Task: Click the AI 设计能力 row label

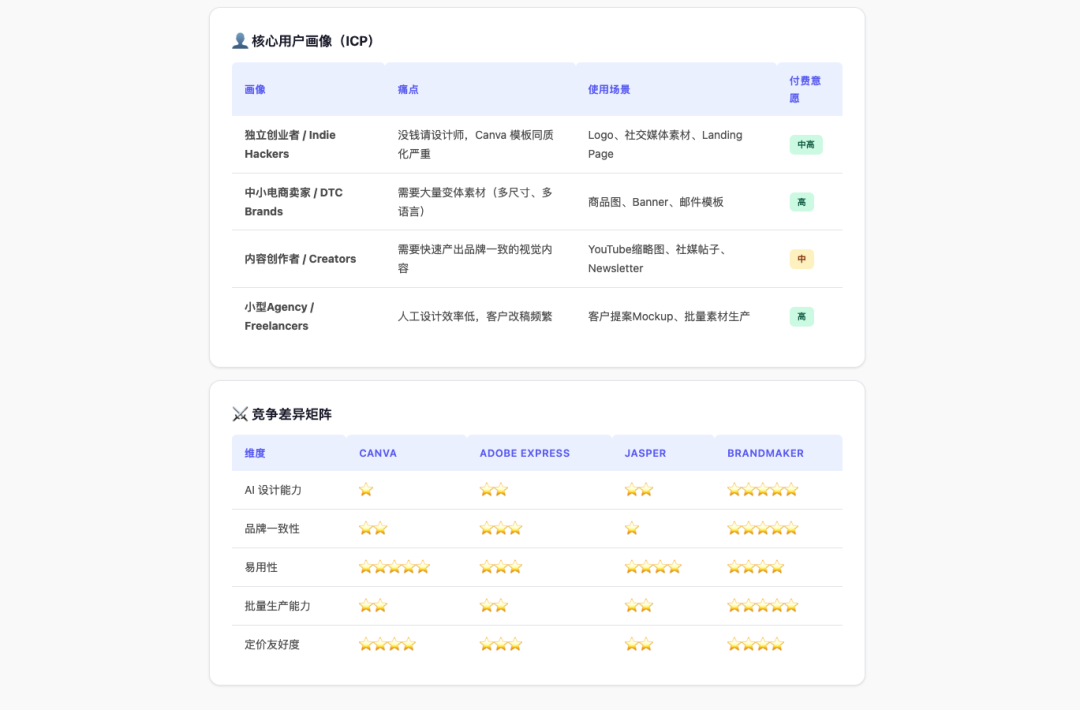Action: [273, 490]
